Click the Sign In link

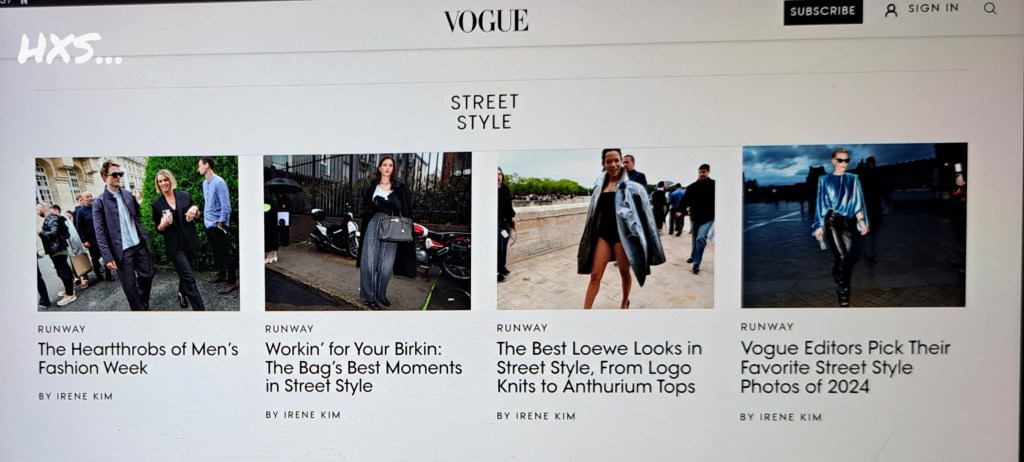pyautogui.click(x=933, y=8)
